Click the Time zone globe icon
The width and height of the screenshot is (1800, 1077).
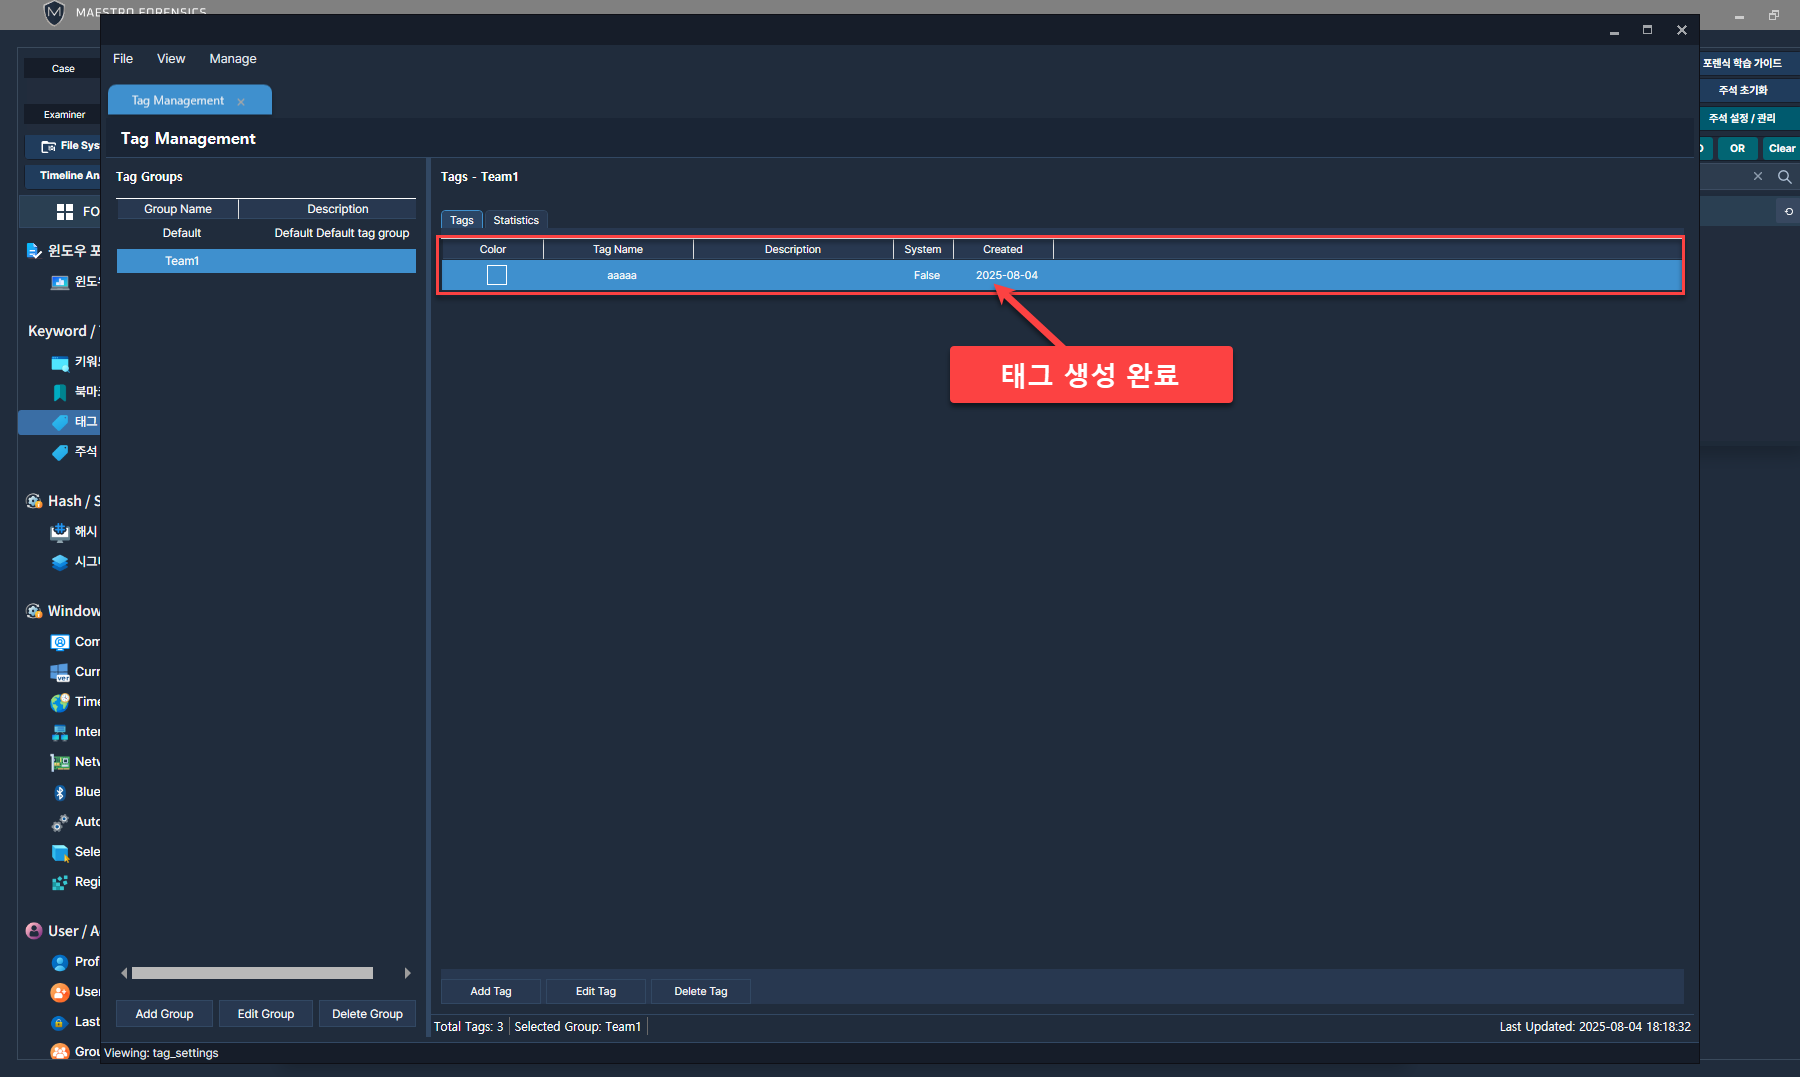coord(60,702)
